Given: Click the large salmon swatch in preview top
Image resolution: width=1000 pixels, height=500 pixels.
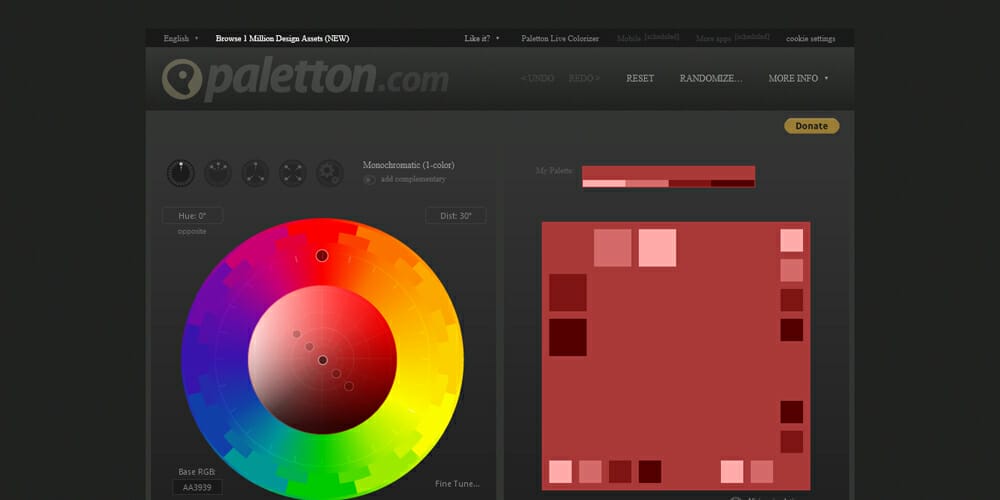Looking at the screenshot, I should pyautogui.click(x=613, y=248).
